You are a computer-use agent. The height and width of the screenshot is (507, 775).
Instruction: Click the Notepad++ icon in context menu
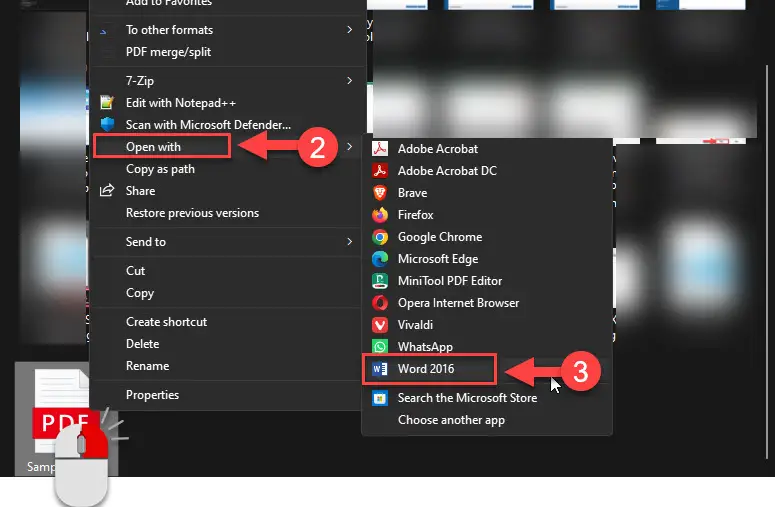point(107,103)
